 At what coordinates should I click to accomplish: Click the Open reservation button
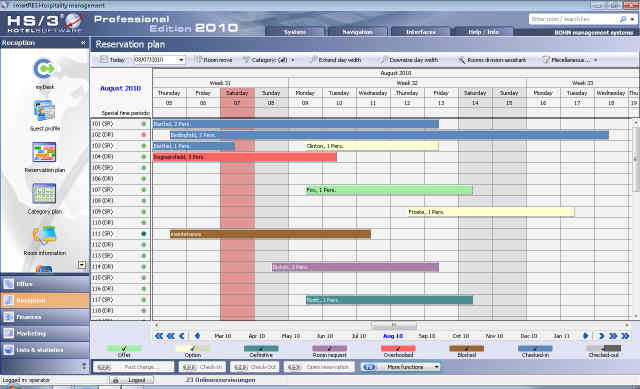click(x=320, y=367)
